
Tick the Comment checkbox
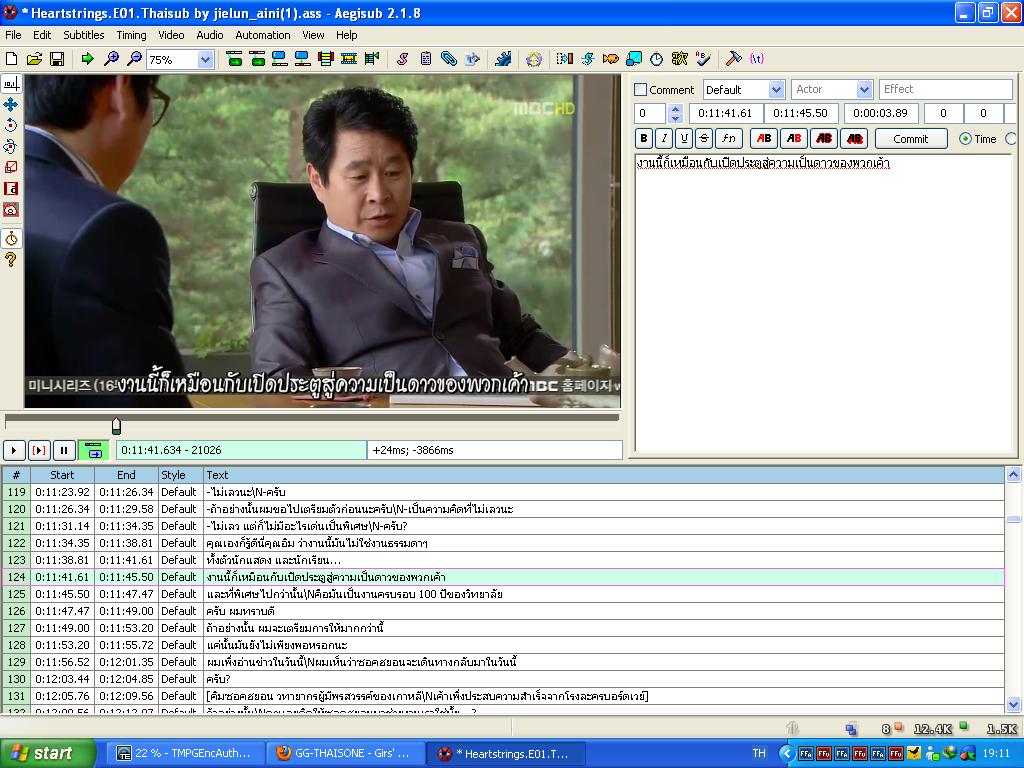641,89
